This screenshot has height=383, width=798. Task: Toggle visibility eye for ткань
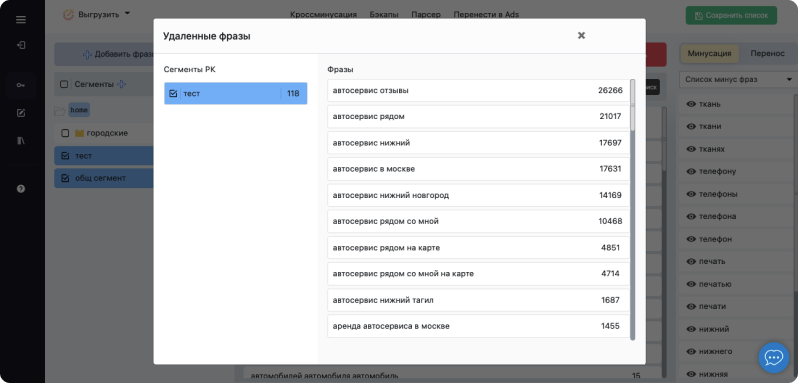(x=691, y=104)
